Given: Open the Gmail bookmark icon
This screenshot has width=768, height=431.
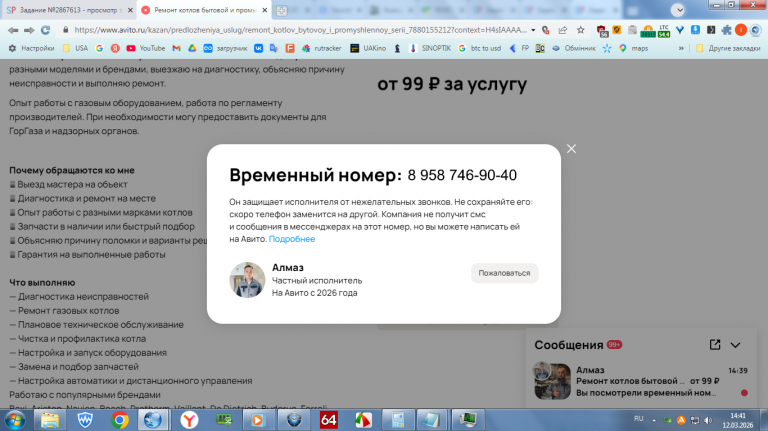Looking at the screenshot, I should pyautogui.click(x=176, y=48).
